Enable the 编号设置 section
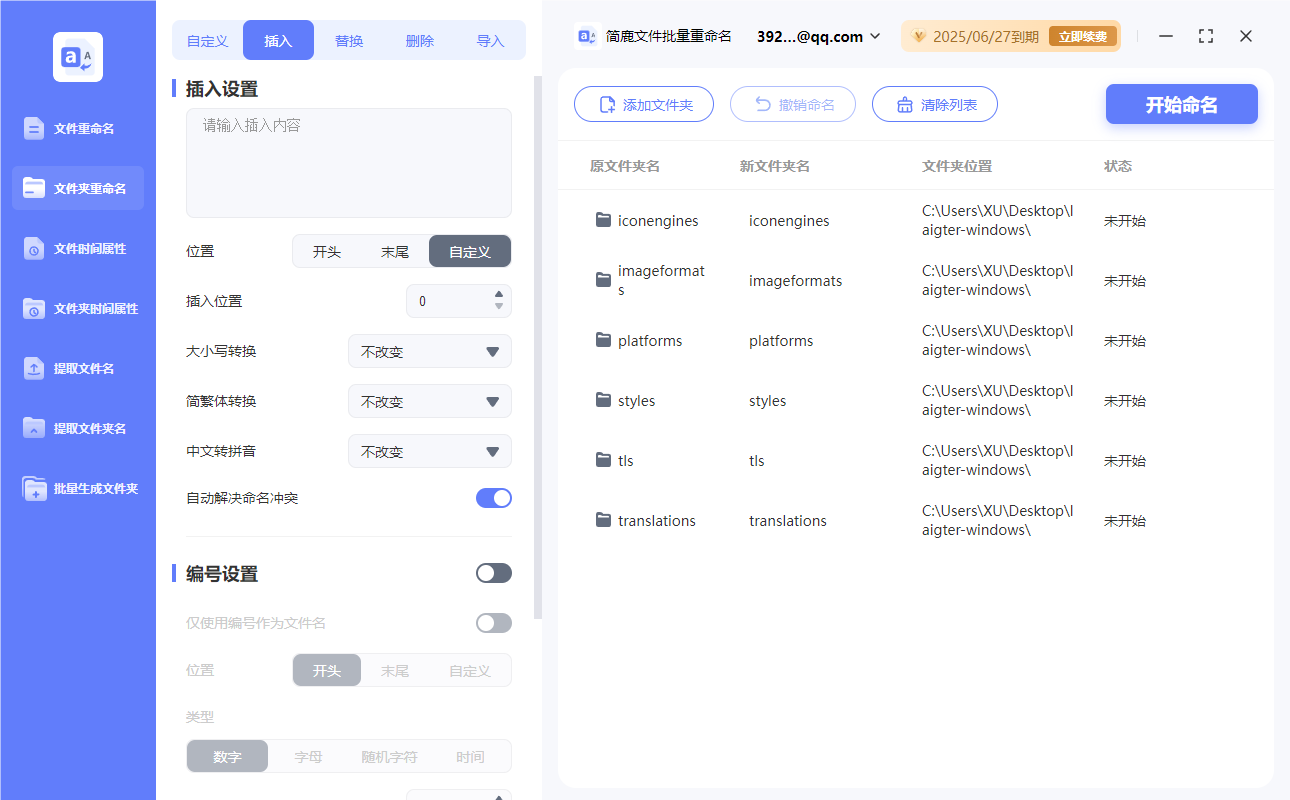The height and width of the screenshot is (800, 1290). tap(493, 572)
